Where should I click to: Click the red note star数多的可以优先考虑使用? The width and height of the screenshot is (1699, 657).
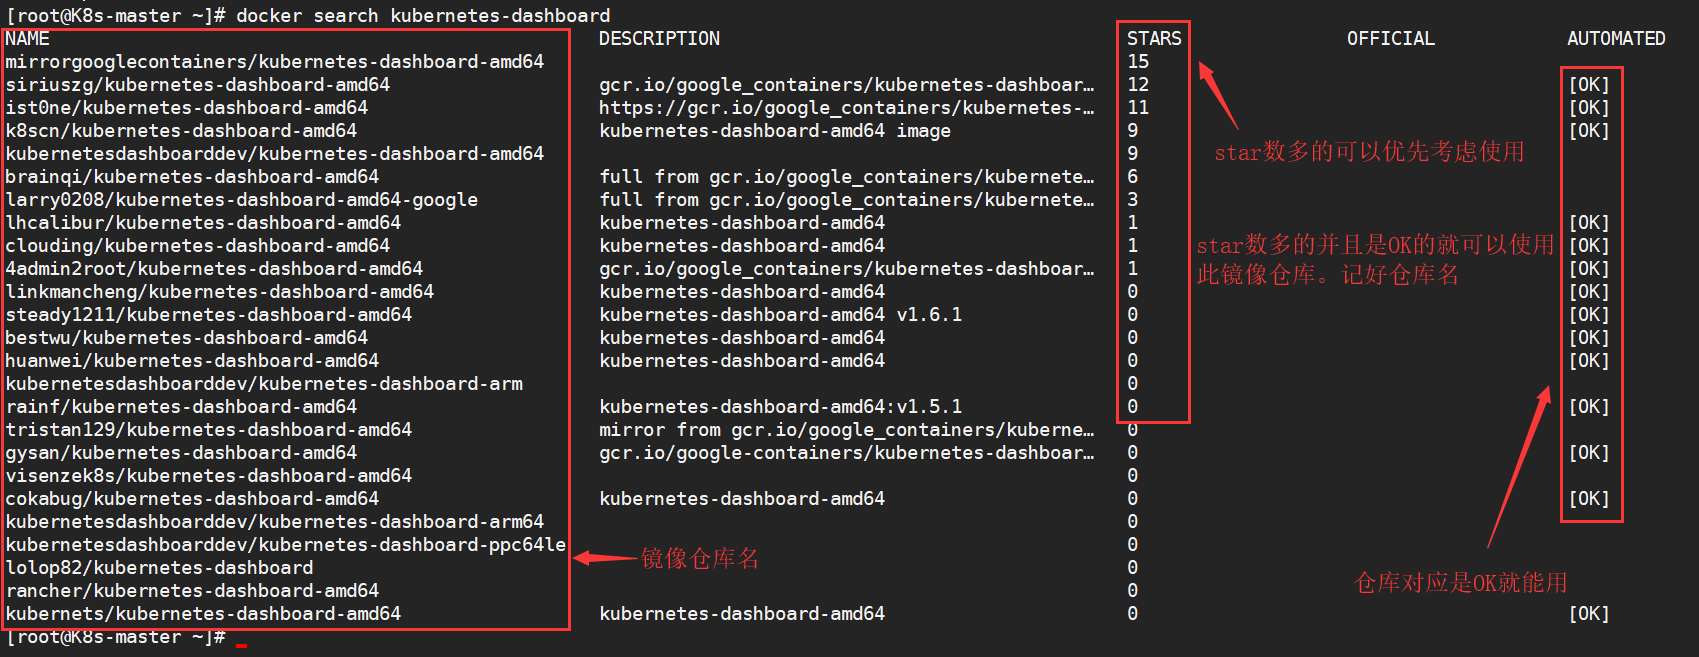tap(1369, 152)
